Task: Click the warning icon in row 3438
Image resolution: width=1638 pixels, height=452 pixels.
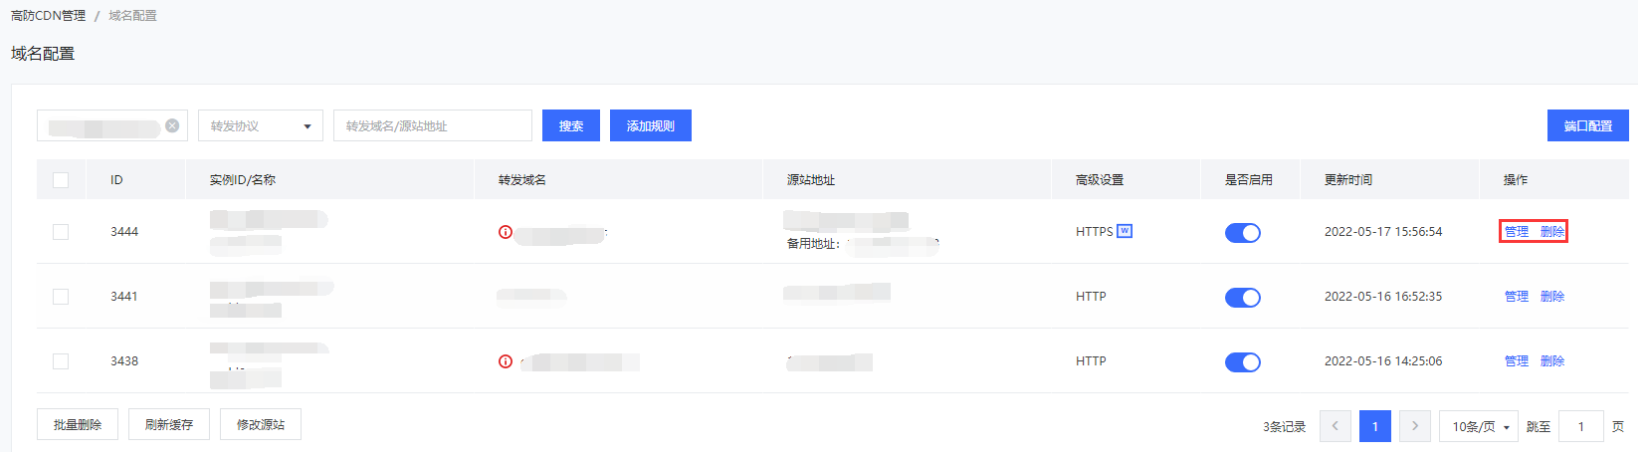Action: pos(505,361)
